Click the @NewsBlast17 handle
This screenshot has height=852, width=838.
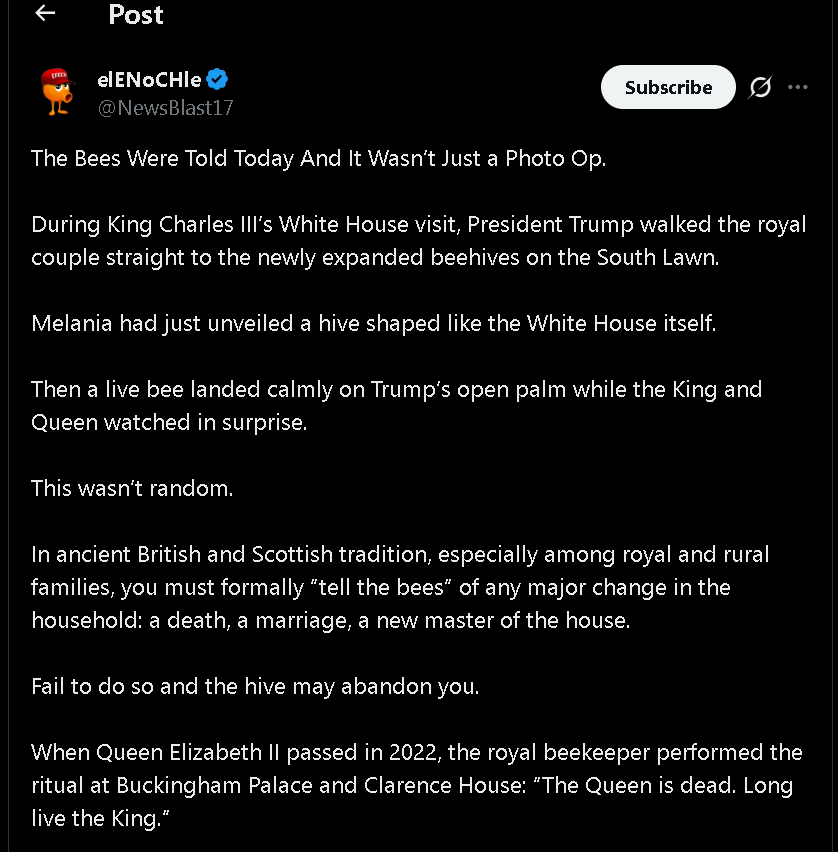pos(165,107)
